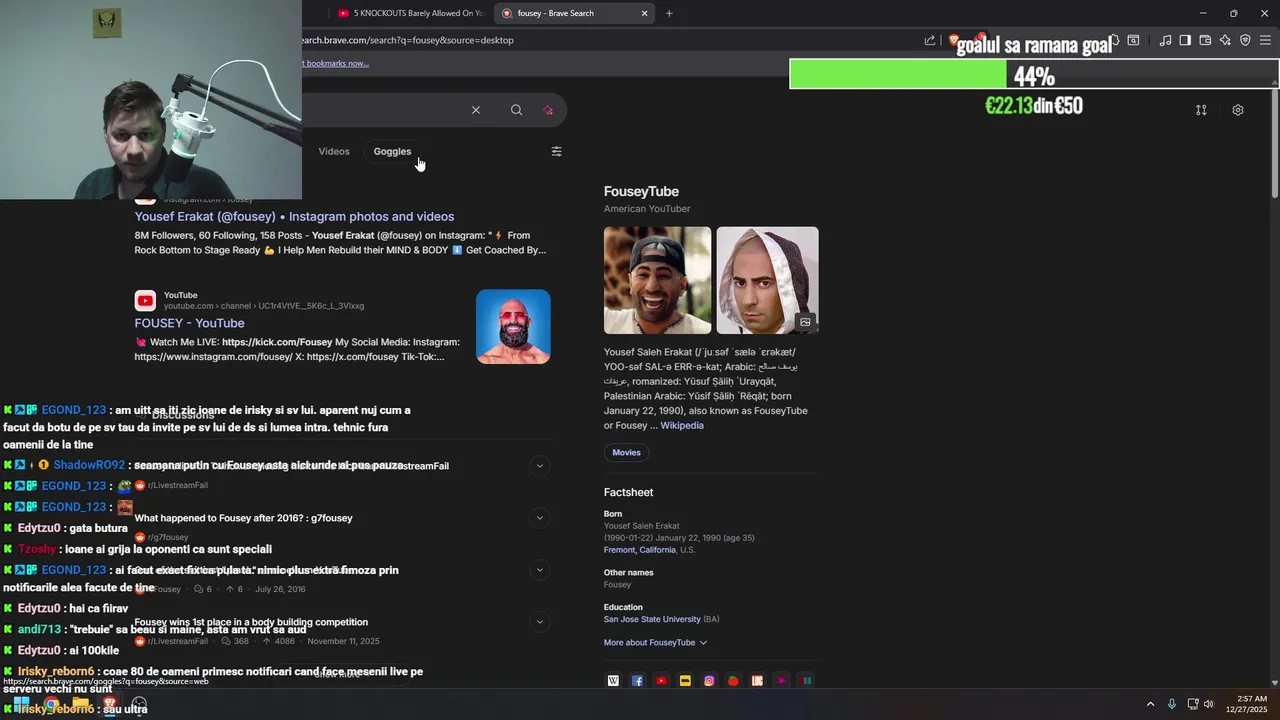
Task: Open the hooded Fousey photo
Action: click(767, 281)
